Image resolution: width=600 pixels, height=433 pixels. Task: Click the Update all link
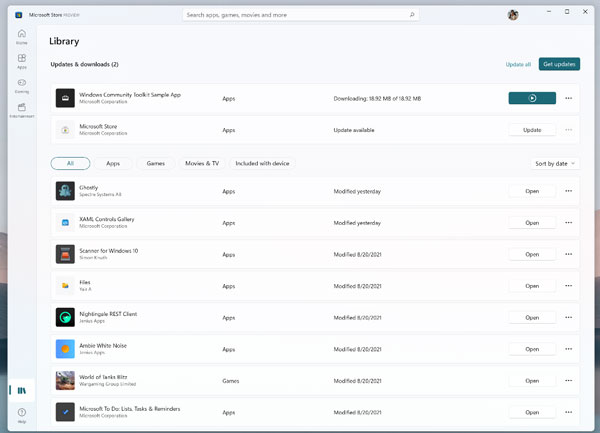(518, 64)
